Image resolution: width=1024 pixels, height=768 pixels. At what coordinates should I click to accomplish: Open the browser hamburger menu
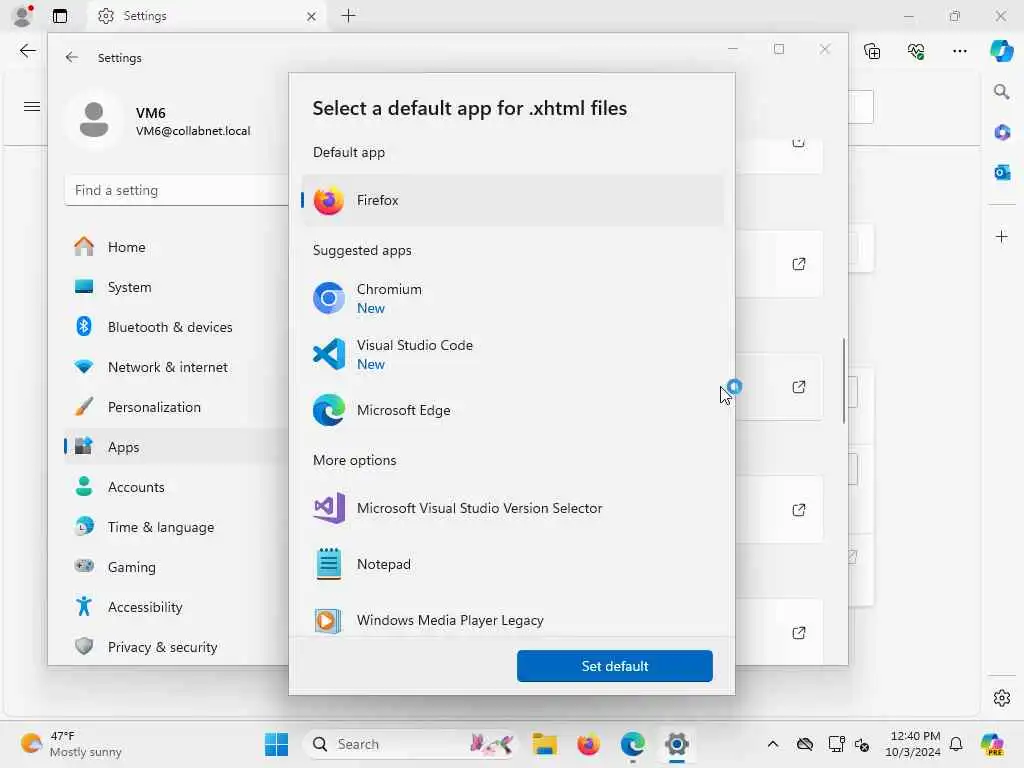pyautogui.click(x=32, y=106)
